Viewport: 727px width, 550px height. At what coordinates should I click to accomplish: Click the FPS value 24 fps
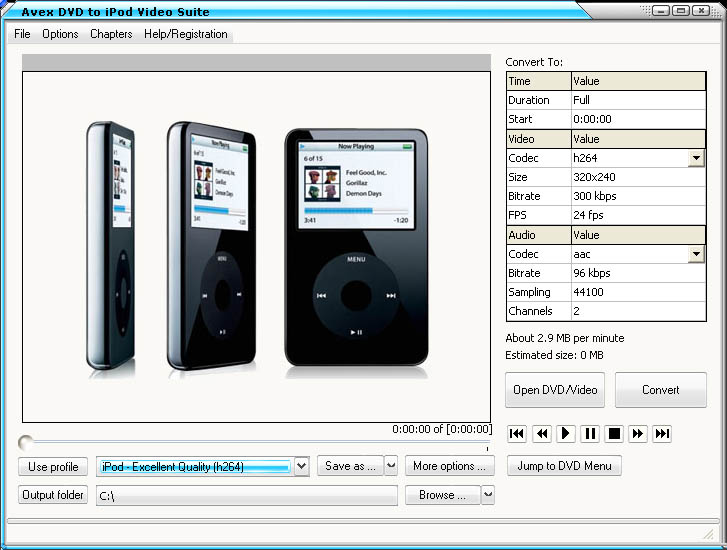tap(638, 215)
